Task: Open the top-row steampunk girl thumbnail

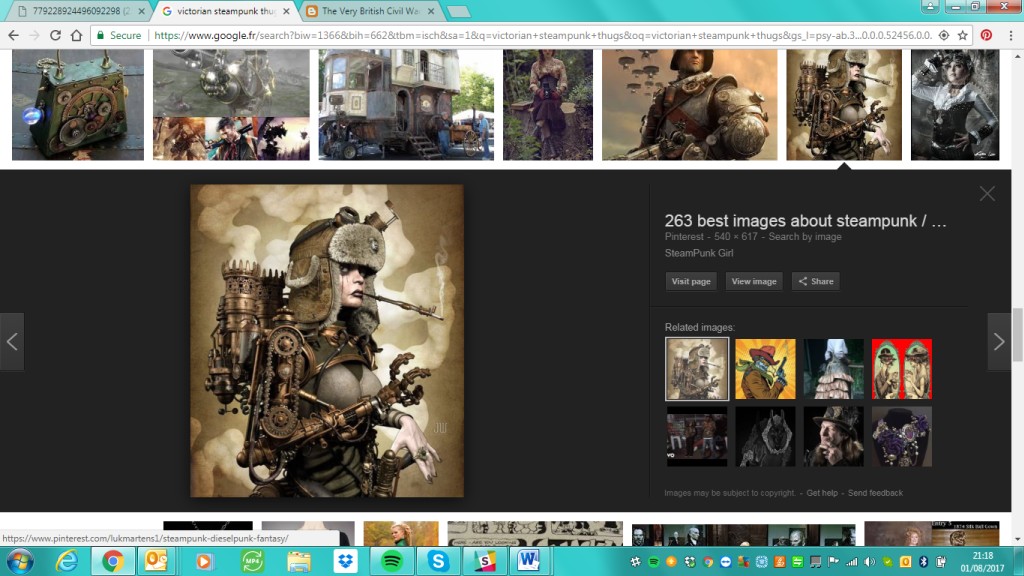Action: pyautogui.click(x=844, y=104)
